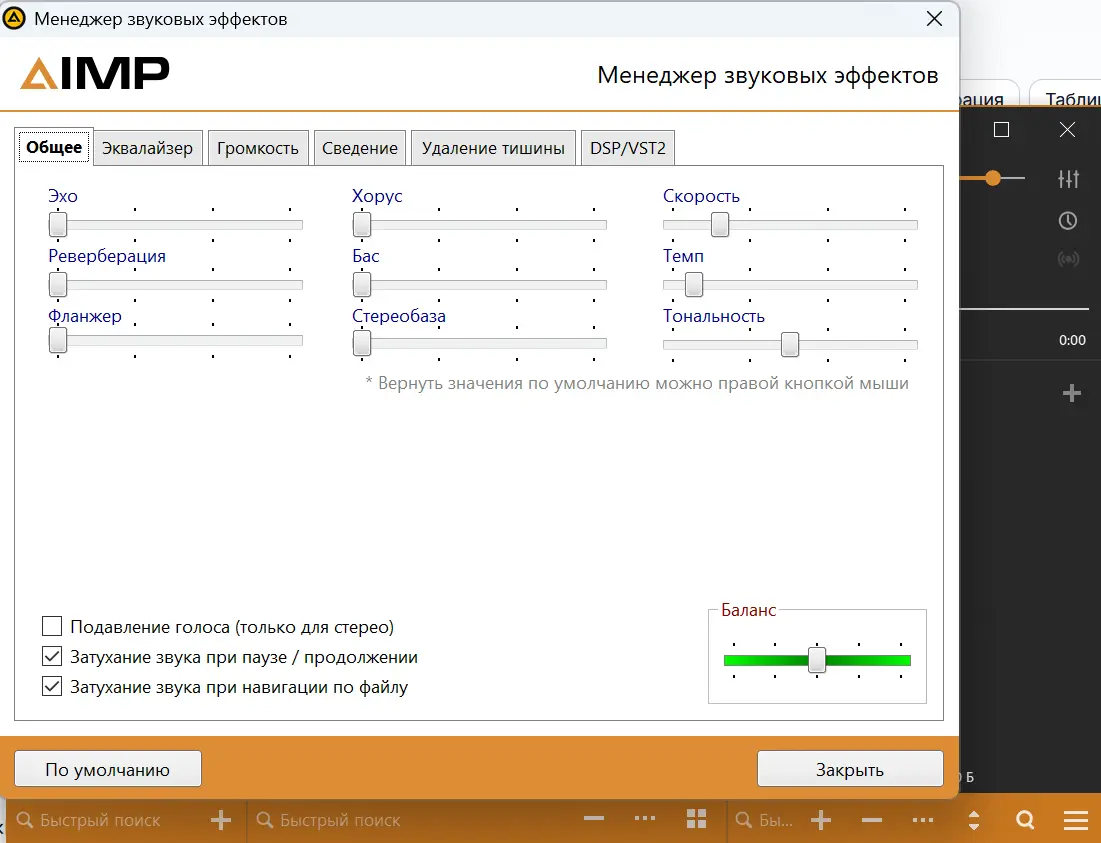Select the Общее tab

(x=54, y=147)
